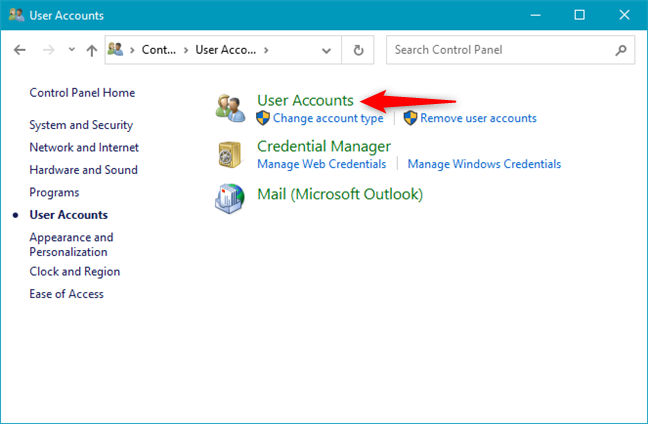This screenshot has width=648, height=424.
Task: Open Remove user accounts link
Action: [478, 118]
